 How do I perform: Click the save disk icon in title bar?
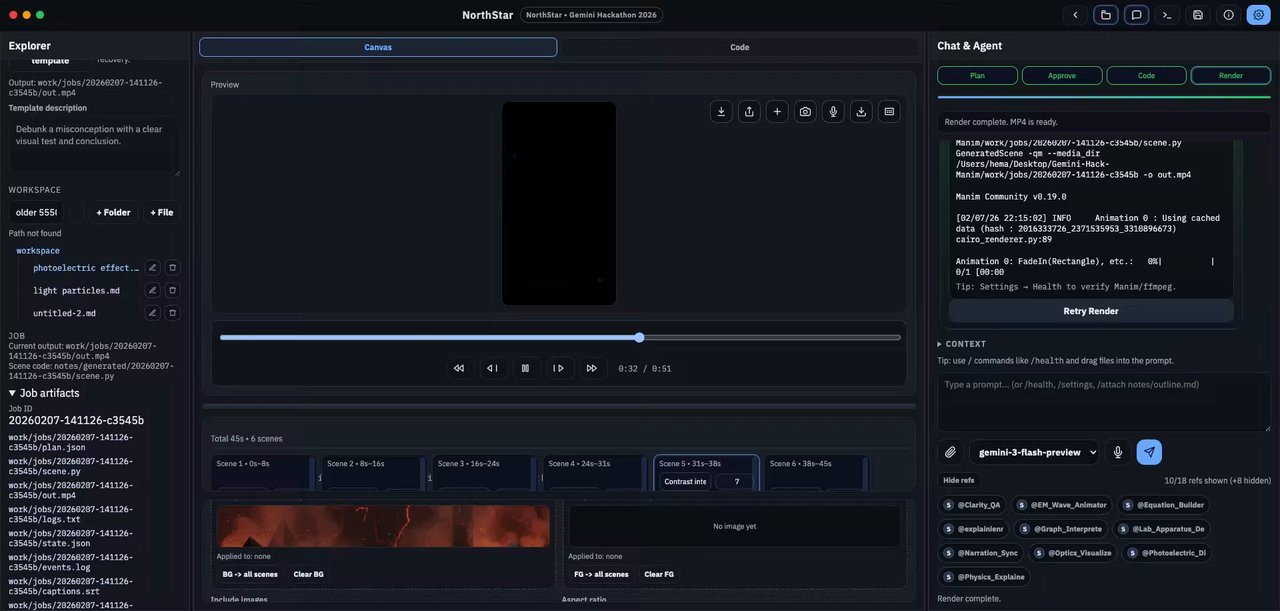point(1198,15)
